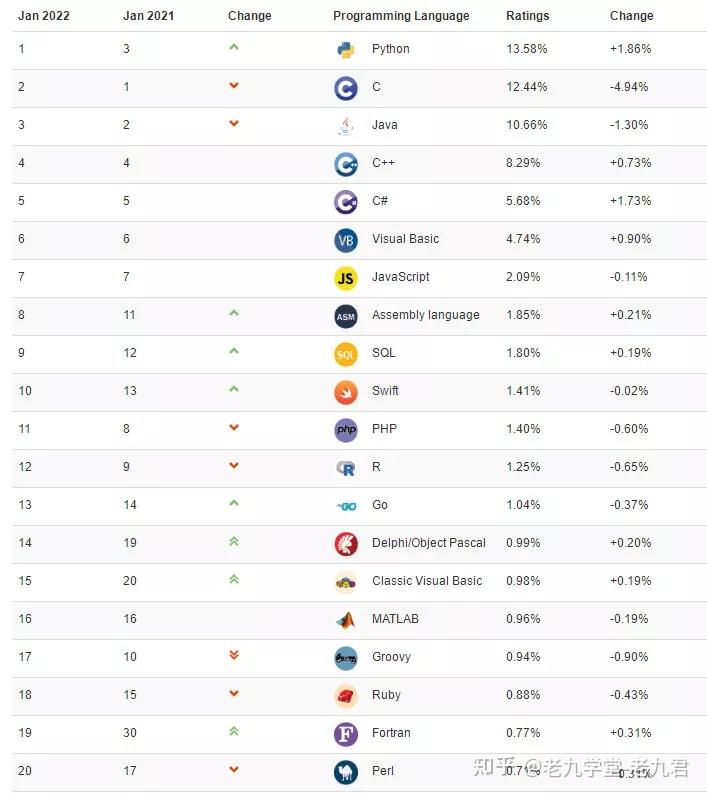Click the Perl camel icon
This screenshot has height=796, width=707.
coord(346,772)
